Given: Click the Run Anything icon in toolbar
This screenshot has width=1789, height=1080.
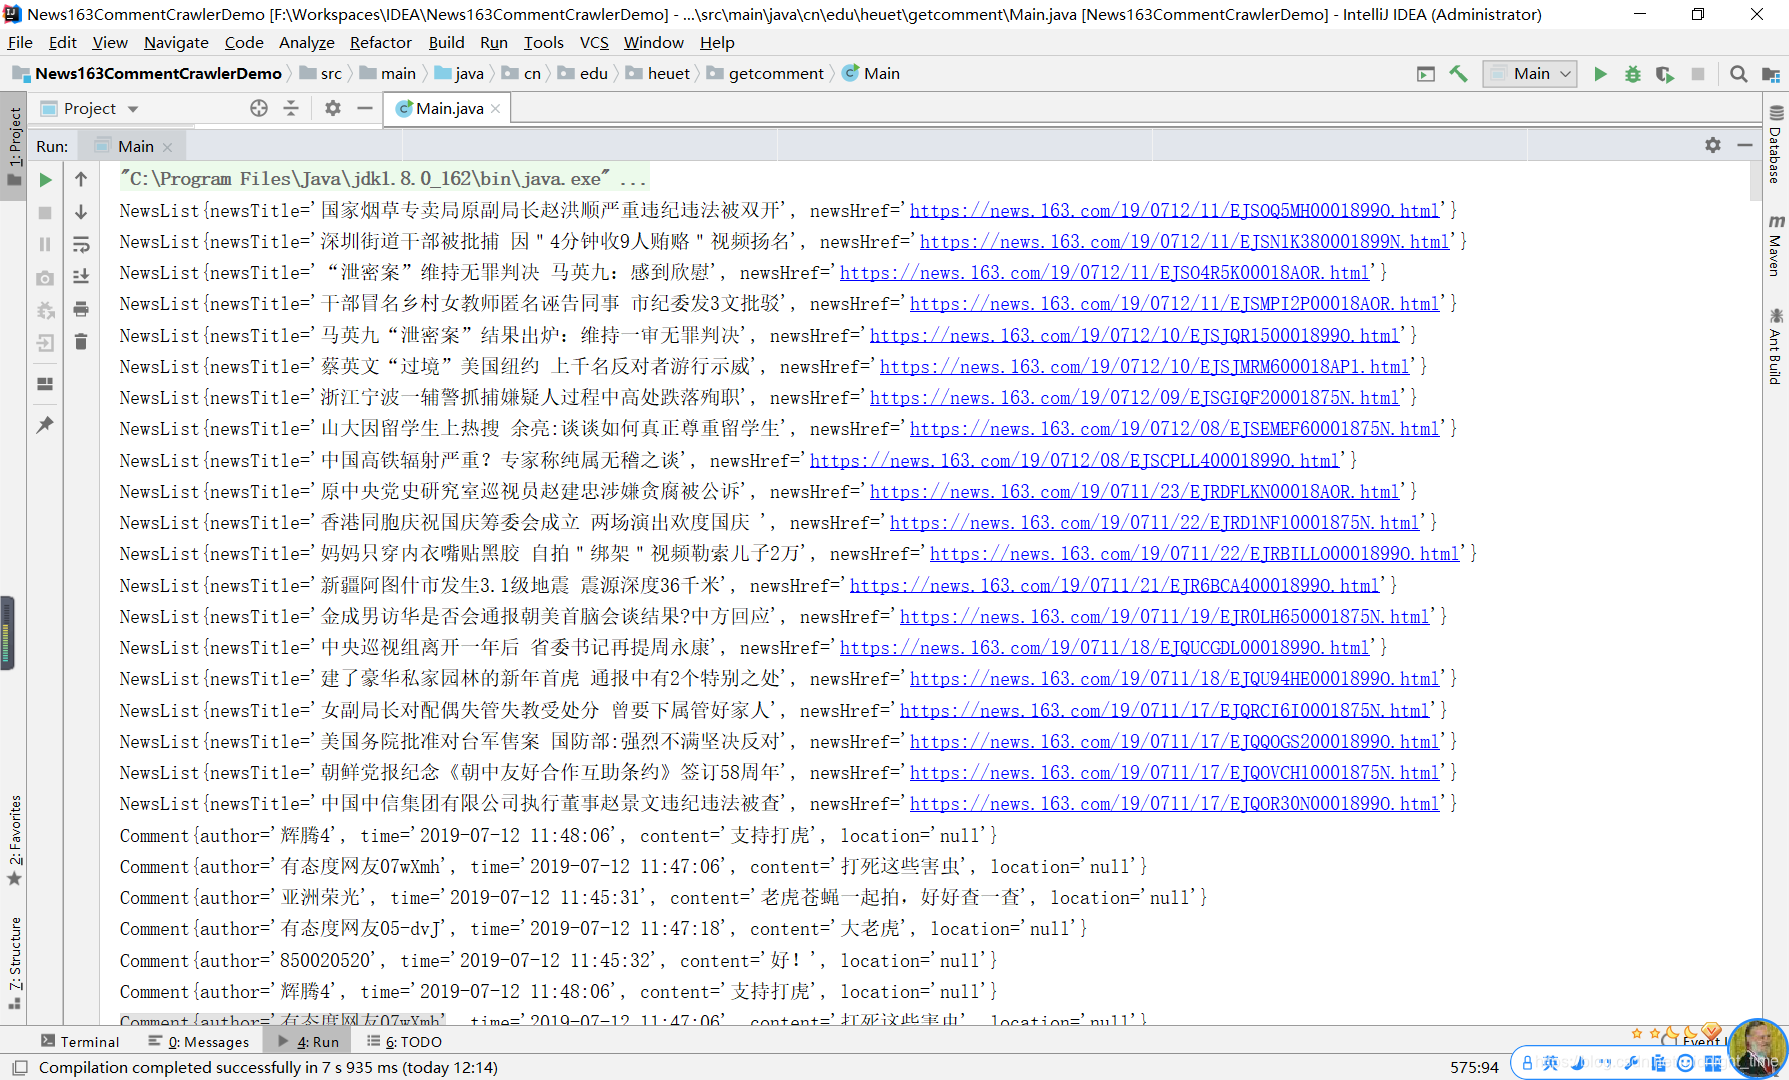Looking at the screenshot, I should coord(1426,74).
